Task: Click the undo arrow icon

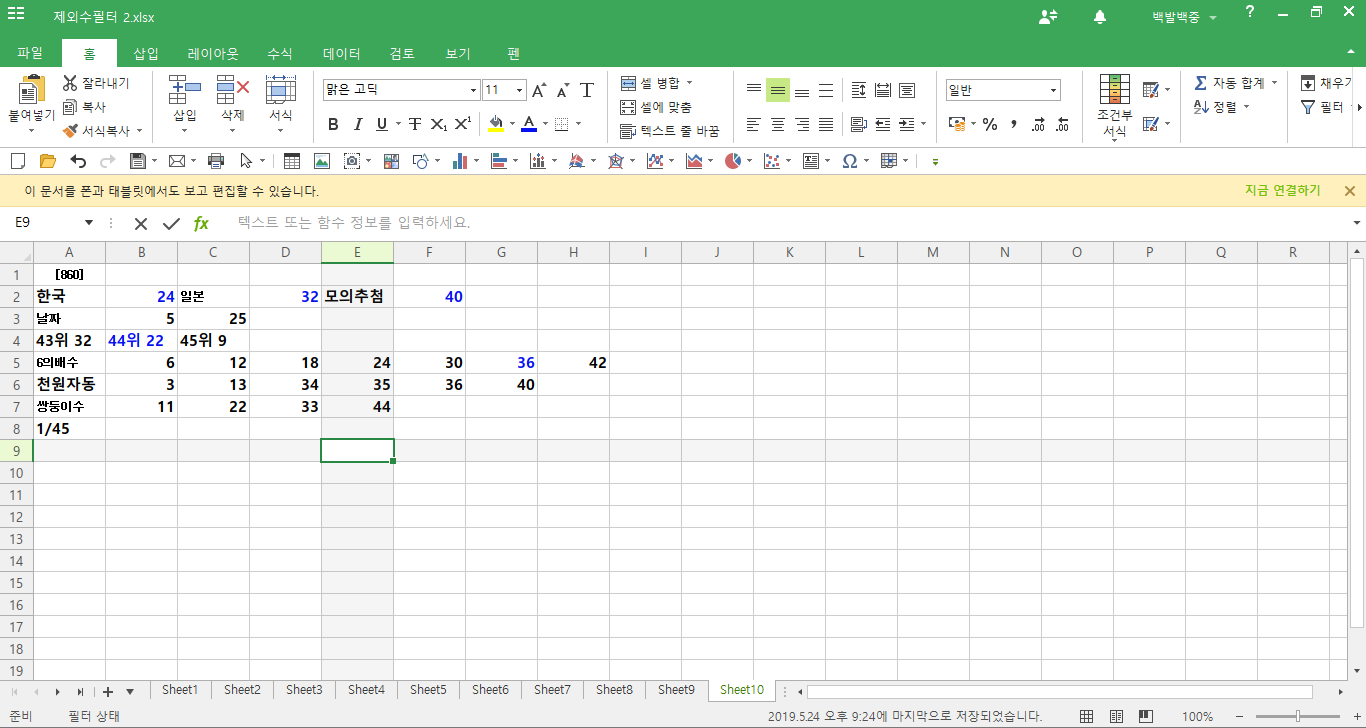Action: [78, 161]
